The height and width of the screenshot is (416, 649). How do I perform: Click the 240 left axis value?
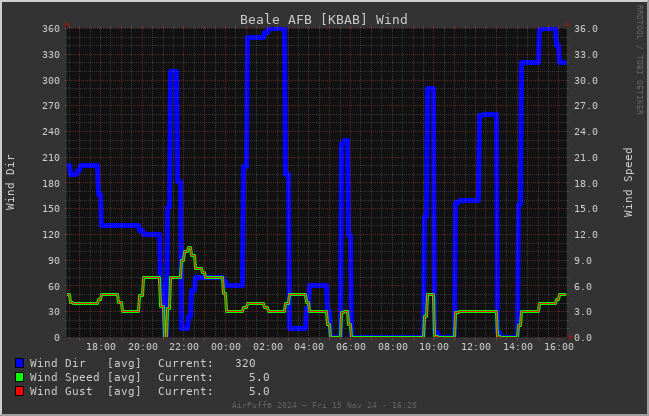(x=51, y=132)
